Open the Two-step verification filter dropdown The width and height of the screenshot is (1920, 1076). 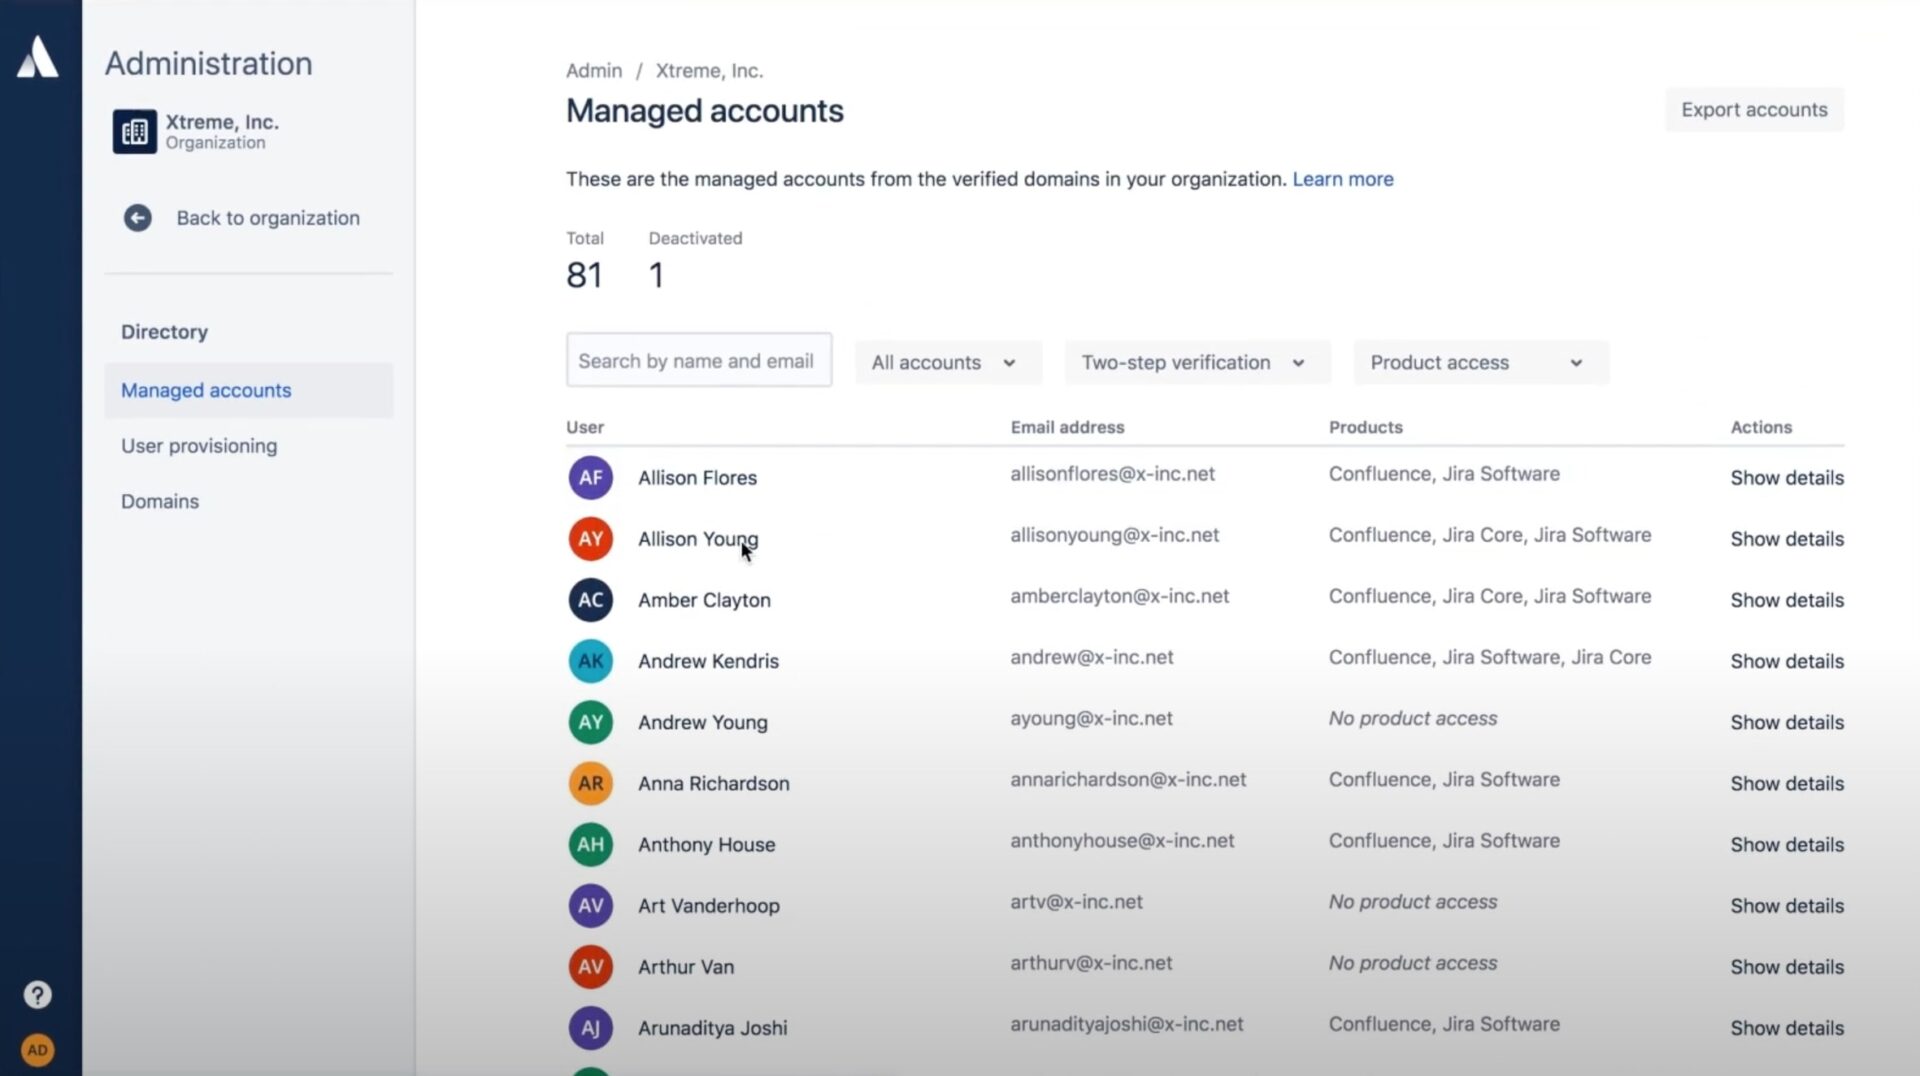point(1197,363)
